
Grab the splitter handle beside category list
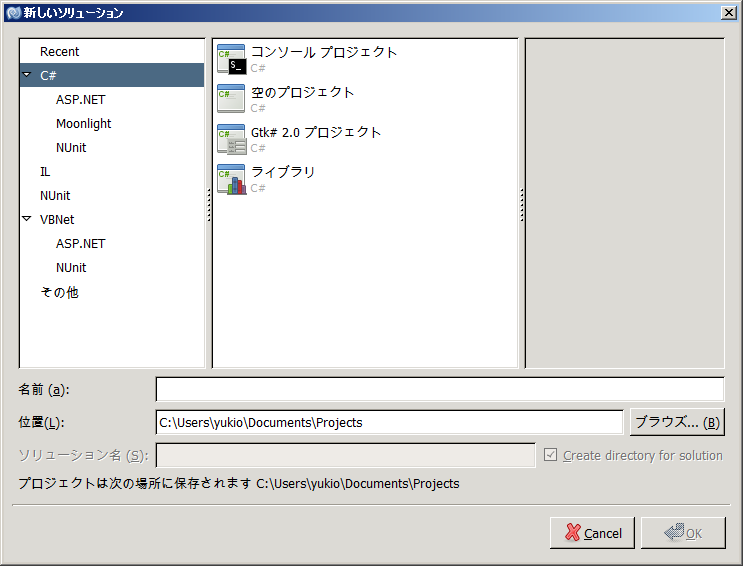(208, 204)
